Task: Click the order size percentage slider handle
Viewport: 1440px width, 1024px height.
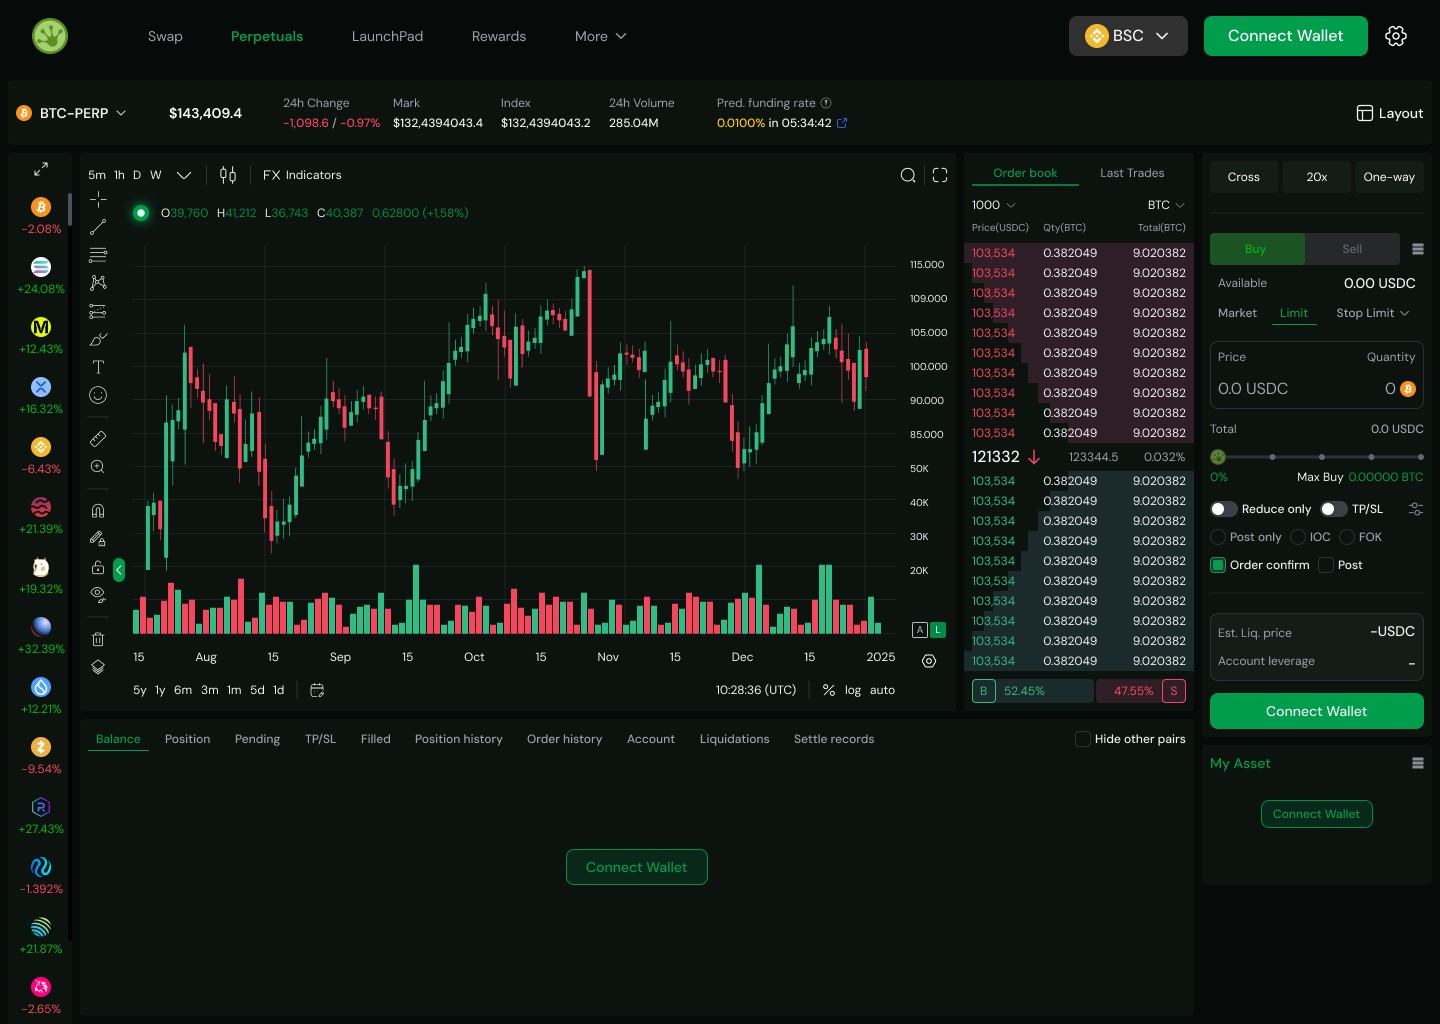Action: point(1218,457)
